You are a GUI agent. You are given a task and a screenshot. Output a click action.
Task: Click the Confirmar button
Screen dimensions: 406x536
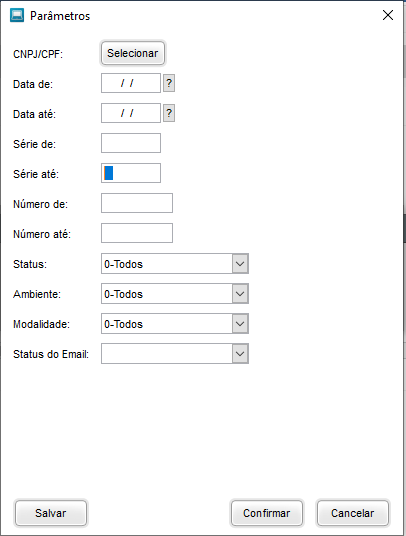[x=267, y=513]
